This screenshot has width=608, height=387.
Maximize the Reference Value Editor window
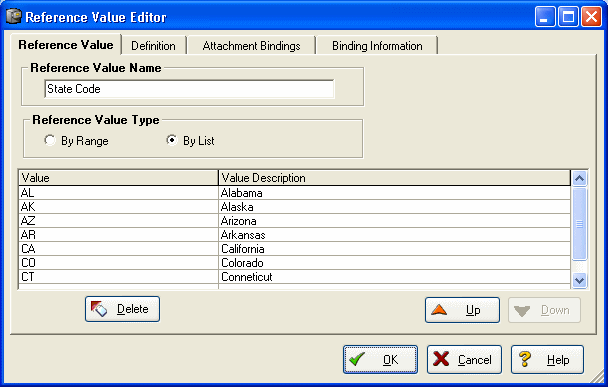coord(568,17)
